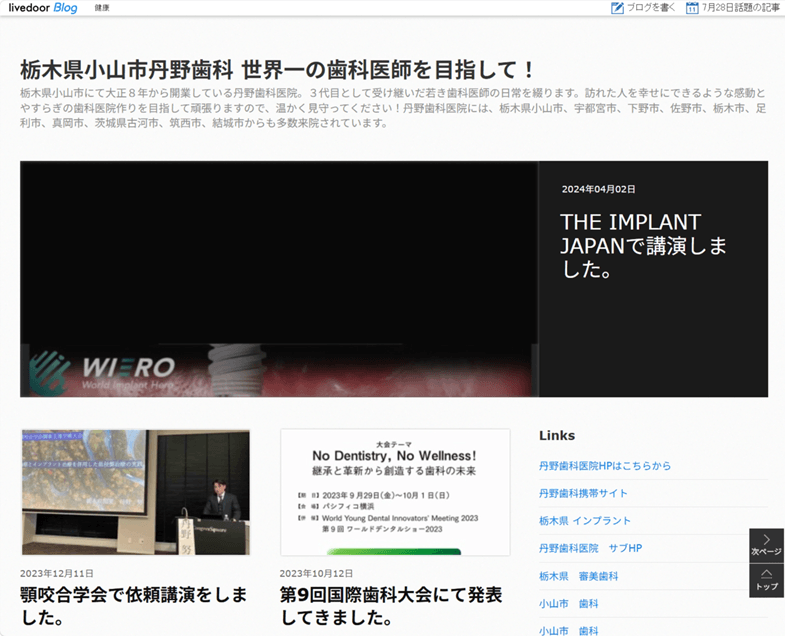
Task: Open the lecture podium photo thumbnail
Action: 135,492
